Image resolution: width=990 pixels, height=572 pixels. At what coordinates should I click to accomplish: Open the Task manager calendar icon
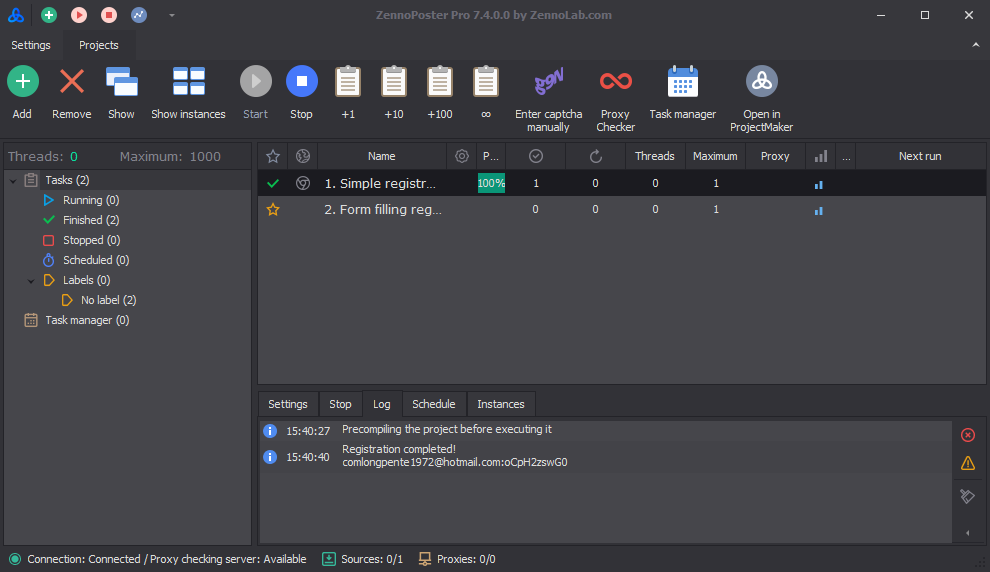[x=682, y=82]
